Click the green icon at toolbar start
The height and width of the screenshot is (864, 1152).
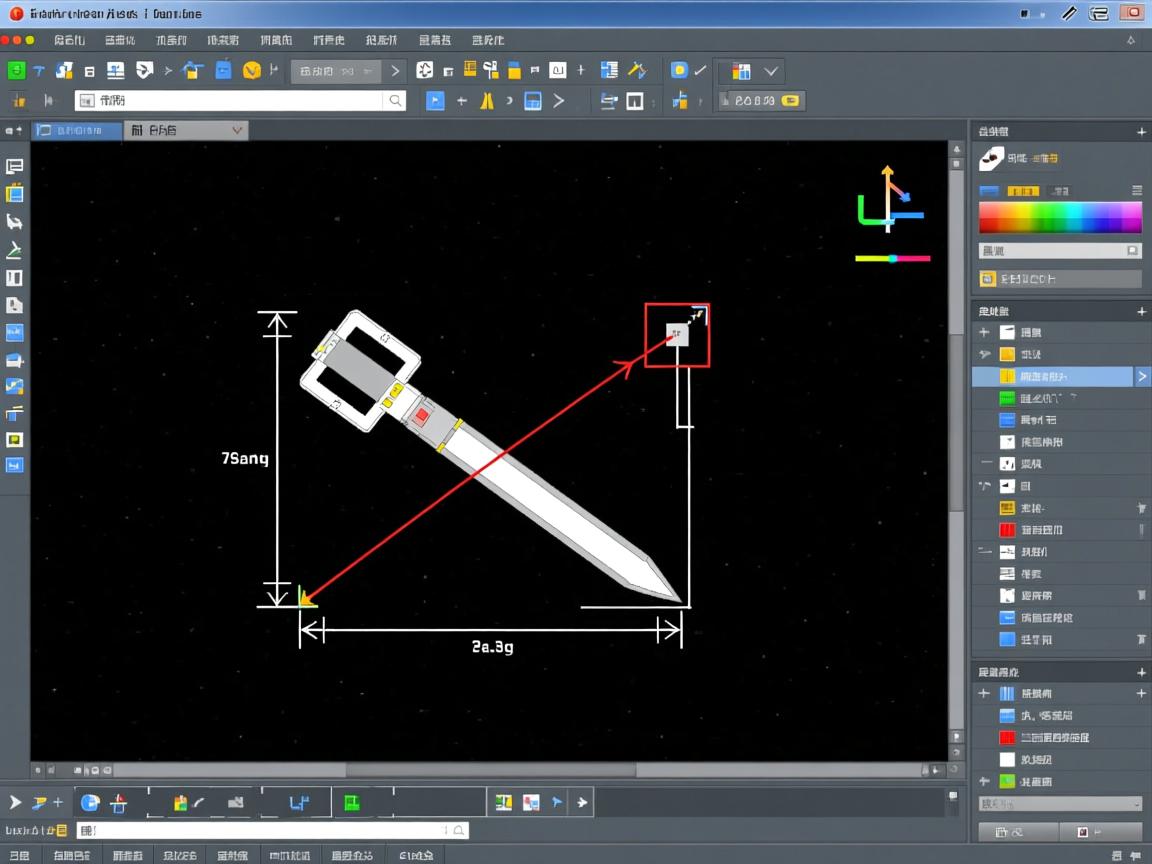(x=16, y=71)
